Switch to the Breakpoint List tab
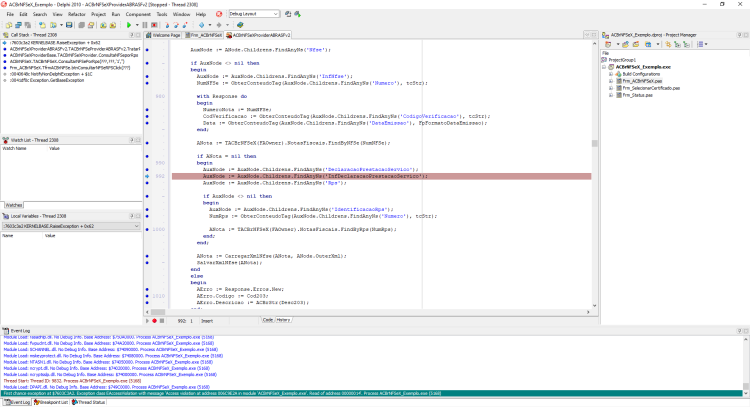The height and width of the screenshot is (407, 750). 51,402
